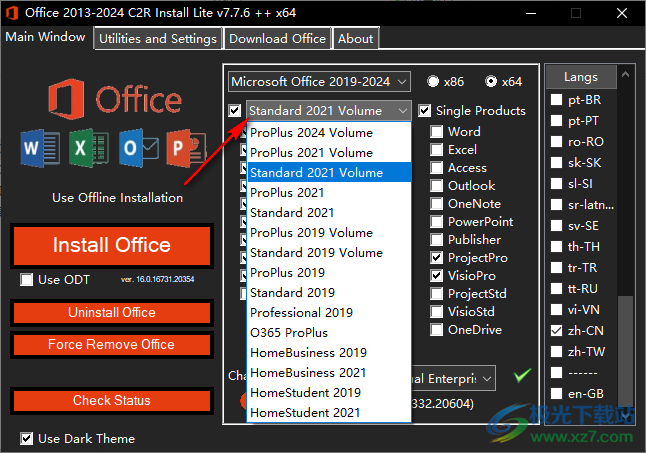Screen dimensions: 646x453
Task: Click the Check Status button
Action: 112,400
